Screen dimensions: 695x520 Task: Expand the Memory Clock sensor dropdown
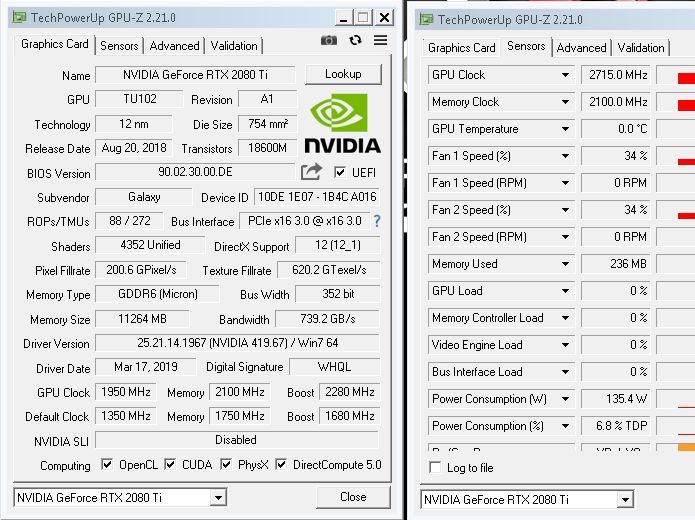tap(565, 102)
